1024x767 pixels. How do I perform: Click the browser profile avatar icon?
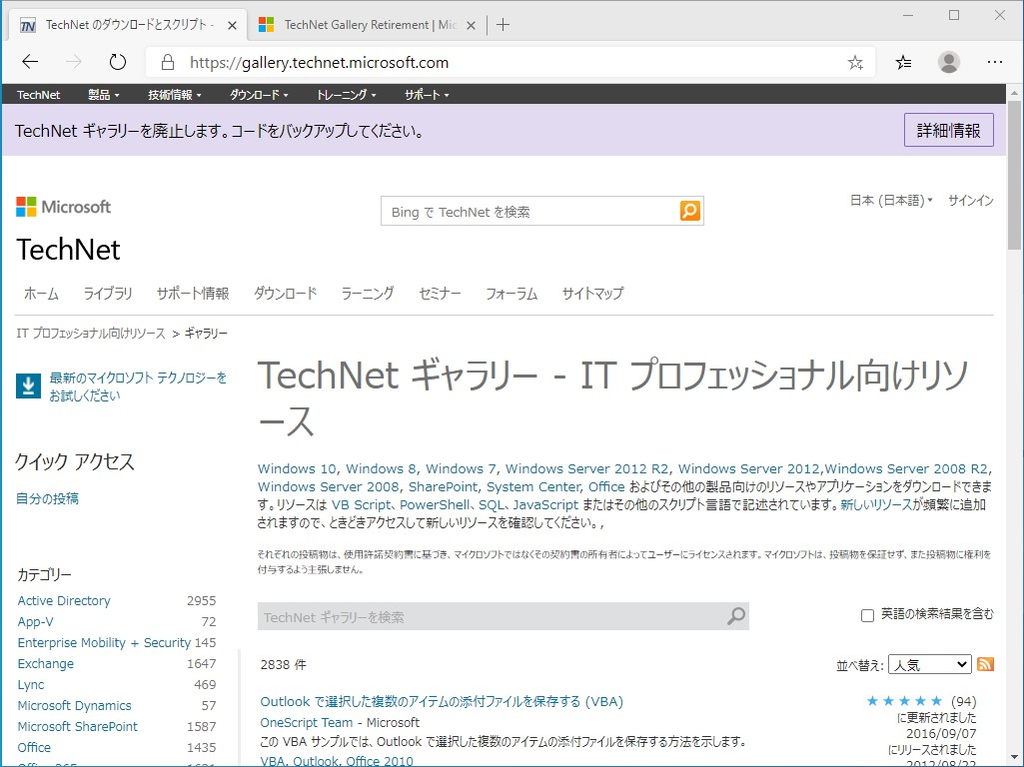pyautogui.click(x=948, y=61)
